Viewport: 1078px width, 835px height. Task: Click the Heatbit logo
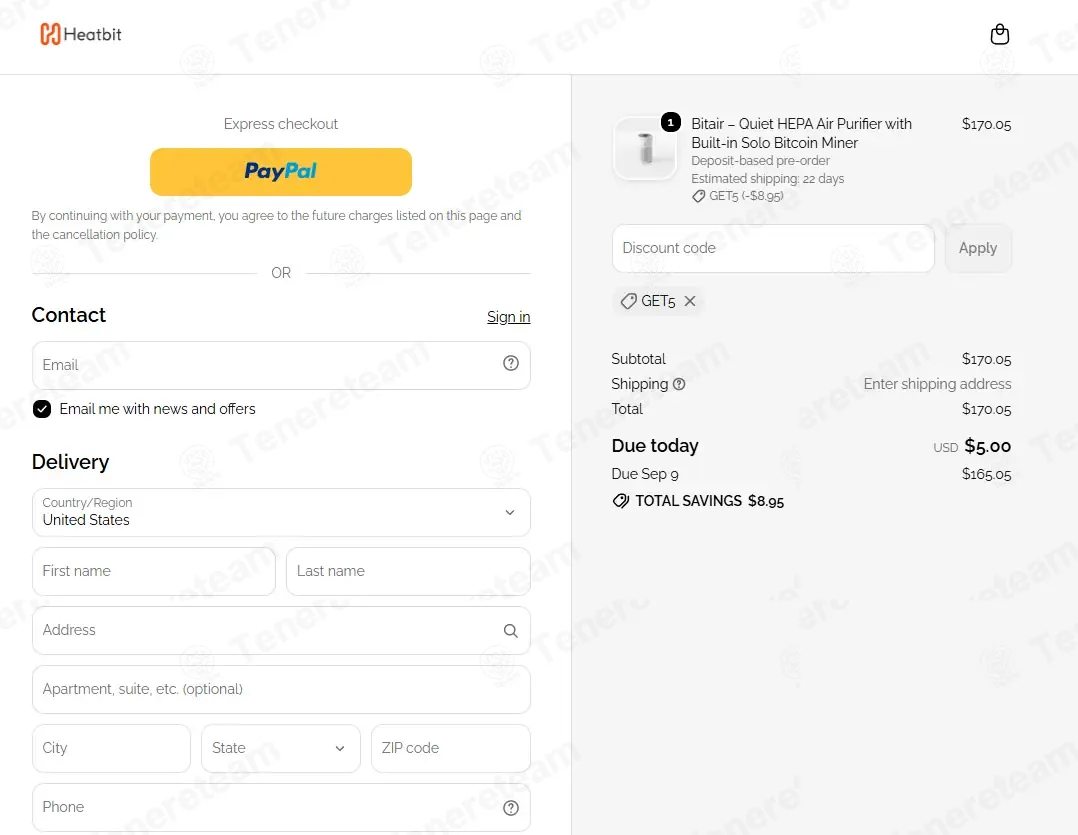[x=80, y=34]
